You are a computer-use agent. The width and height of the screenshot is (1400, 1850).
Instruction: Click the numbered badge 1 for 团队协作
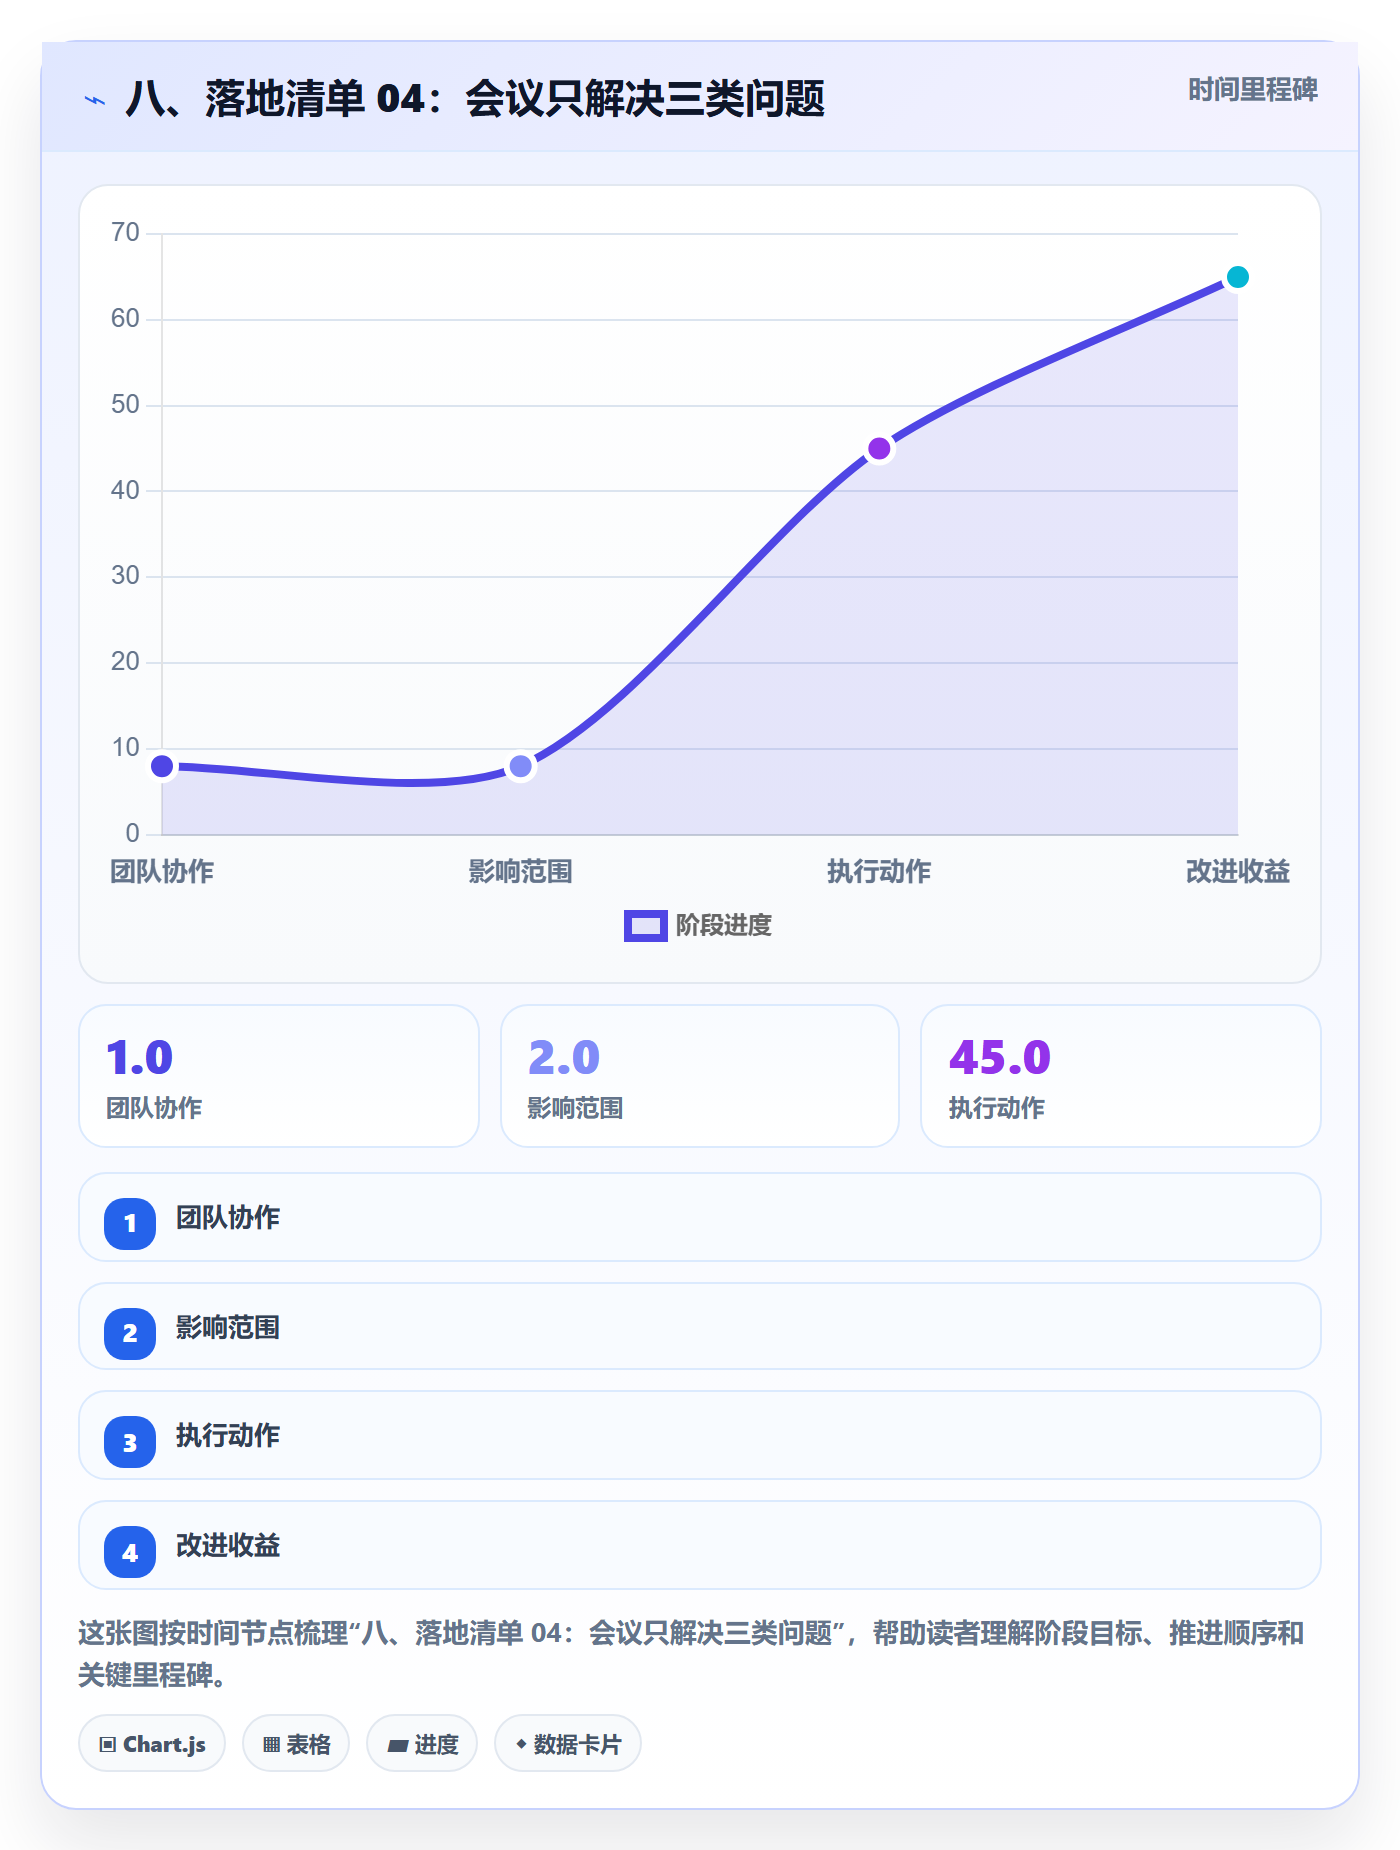click(x=130, y=1223)
